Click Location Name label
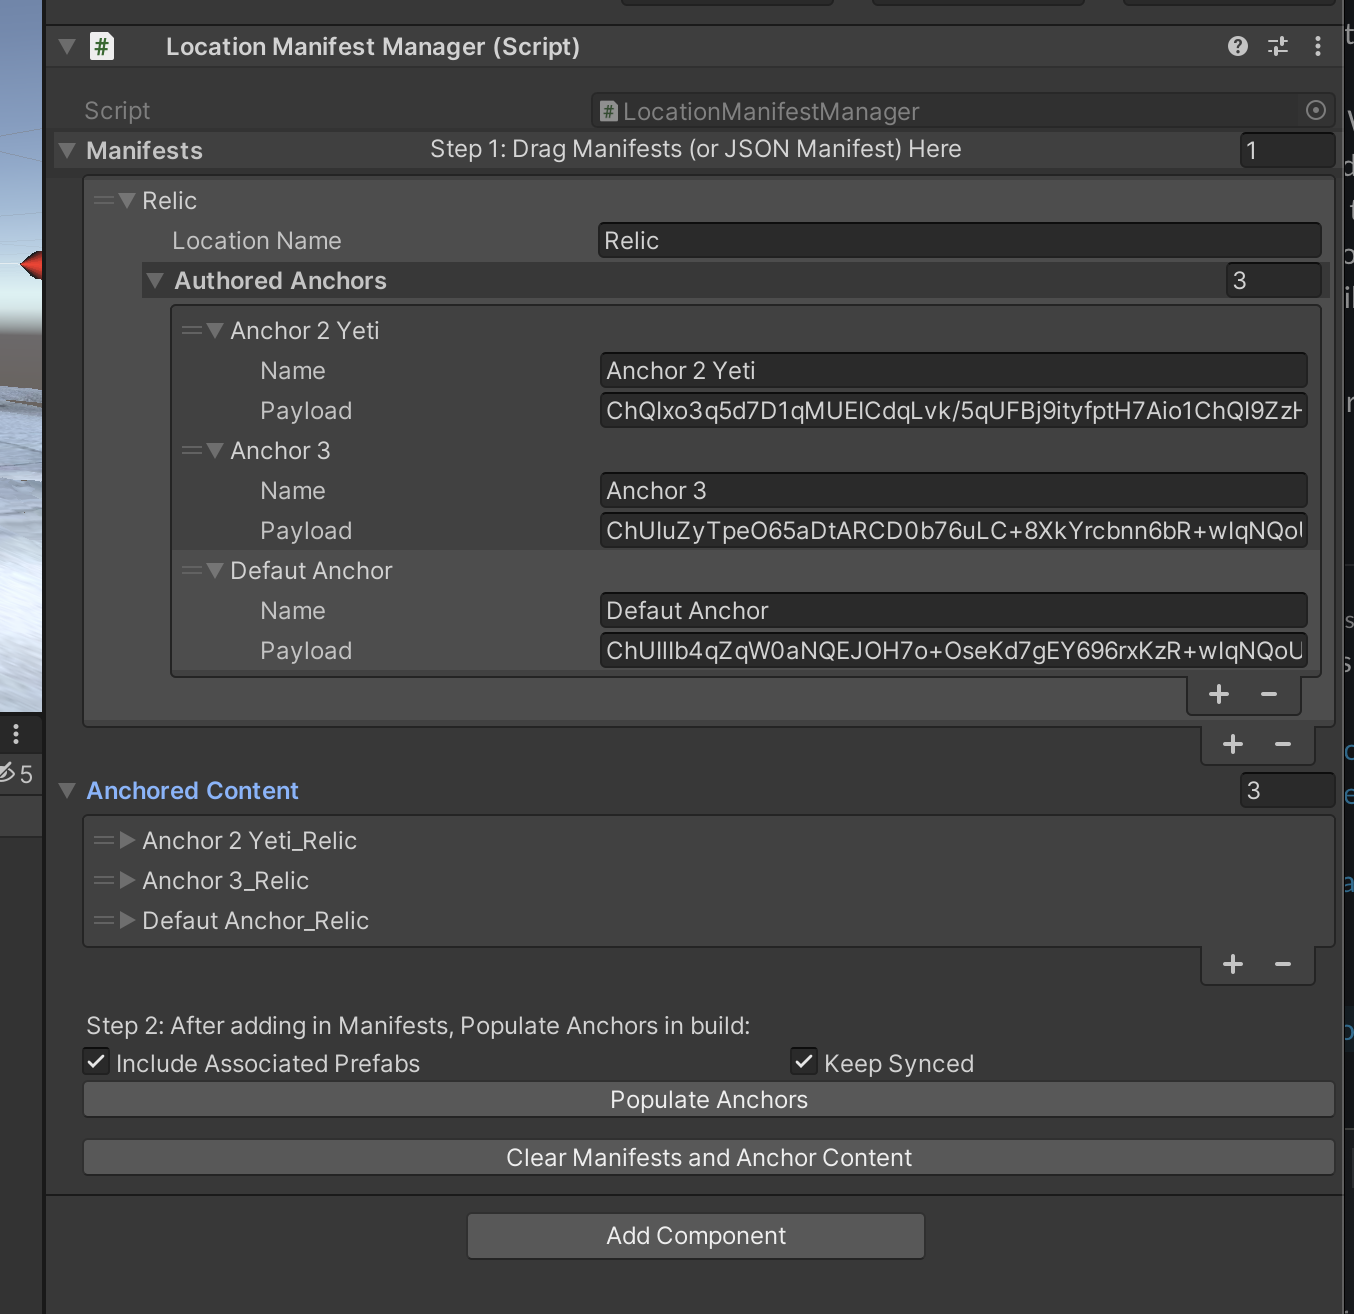 pyautogui.click(x=256, y=241)
